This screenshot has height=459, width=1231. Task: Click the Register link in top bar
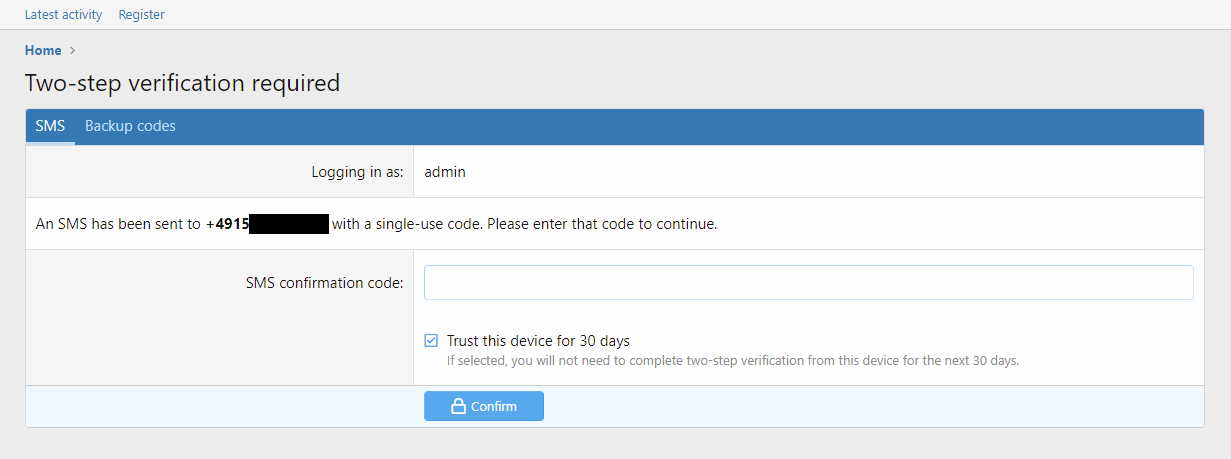[x=141, y=15]
